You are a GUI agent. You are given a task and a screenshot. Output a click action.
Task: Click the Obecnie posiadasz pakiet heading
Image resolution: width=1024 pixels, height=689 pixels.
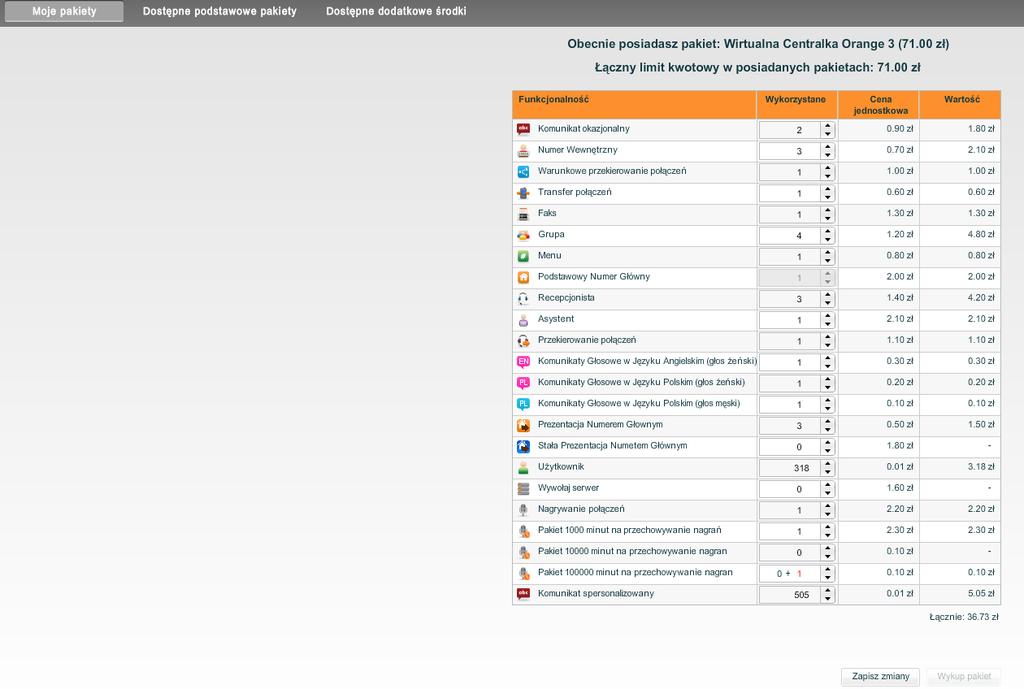[x=758, y=44]
